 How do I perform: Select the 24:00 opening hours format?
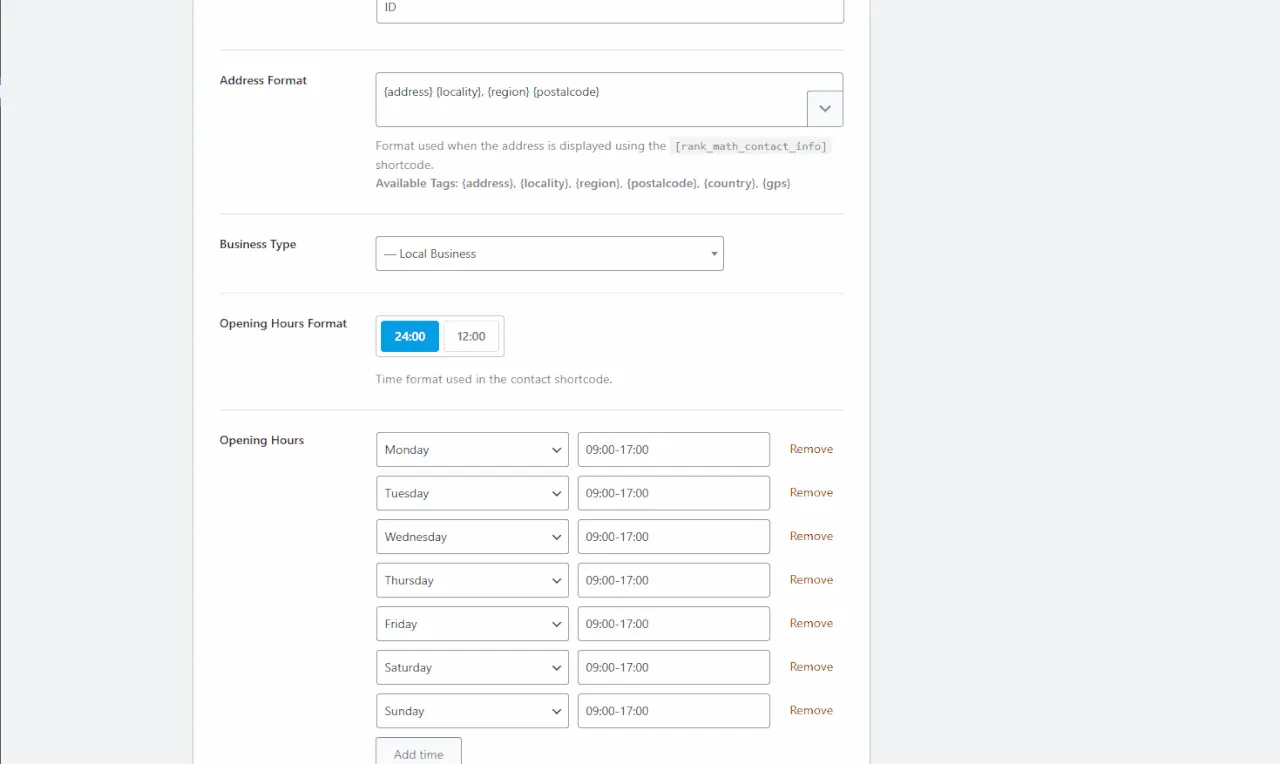point(409,336)
